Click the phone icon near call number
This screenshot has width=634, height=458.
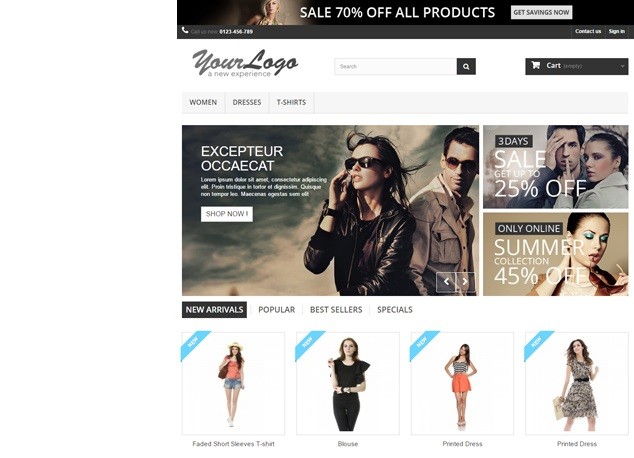[x=185, y=30]
